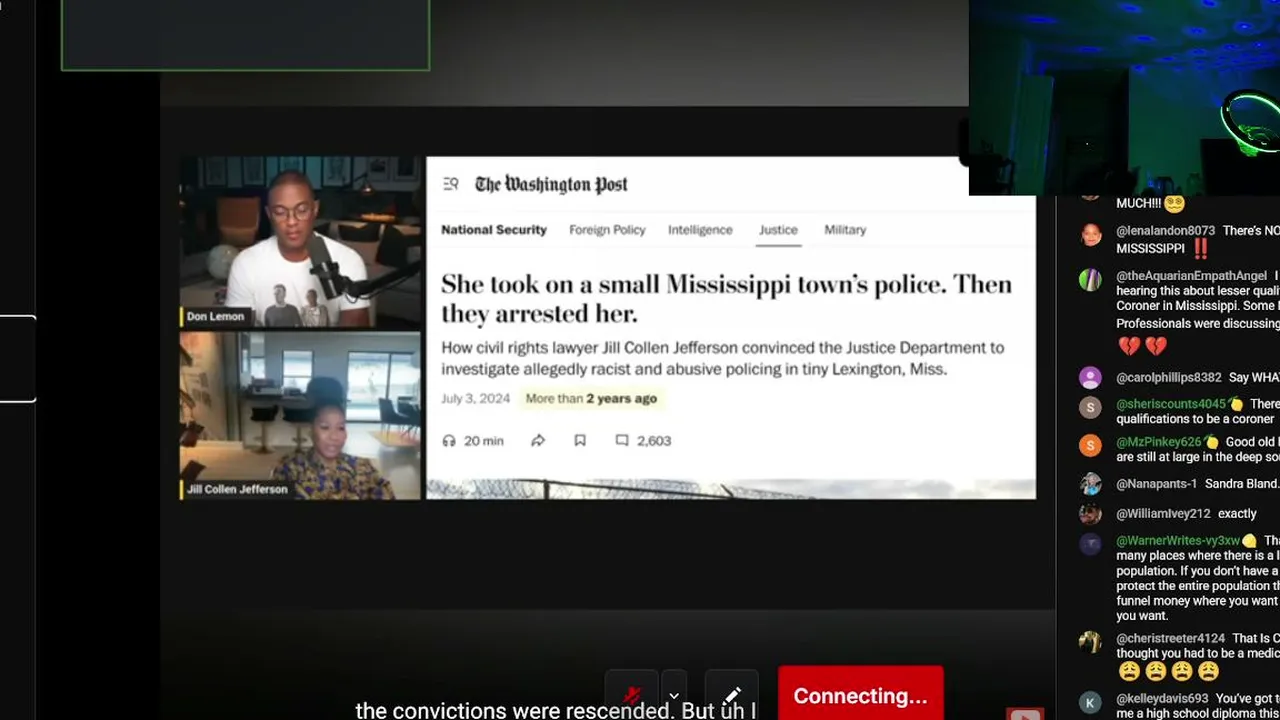Click the webcam overlay with blue lights
The image size is (1280, 720).
coord(1124,97)
